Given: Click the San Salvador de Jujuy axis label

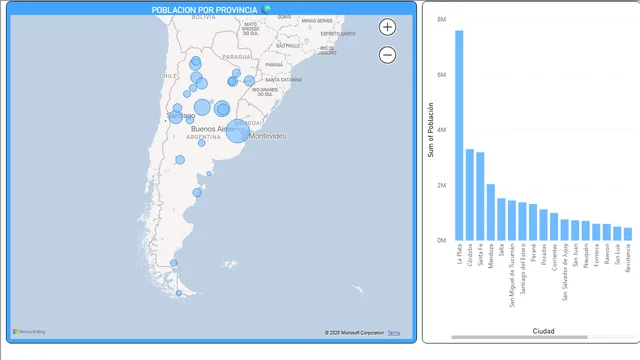Looking at the screenshot, I should coord(565,272).
